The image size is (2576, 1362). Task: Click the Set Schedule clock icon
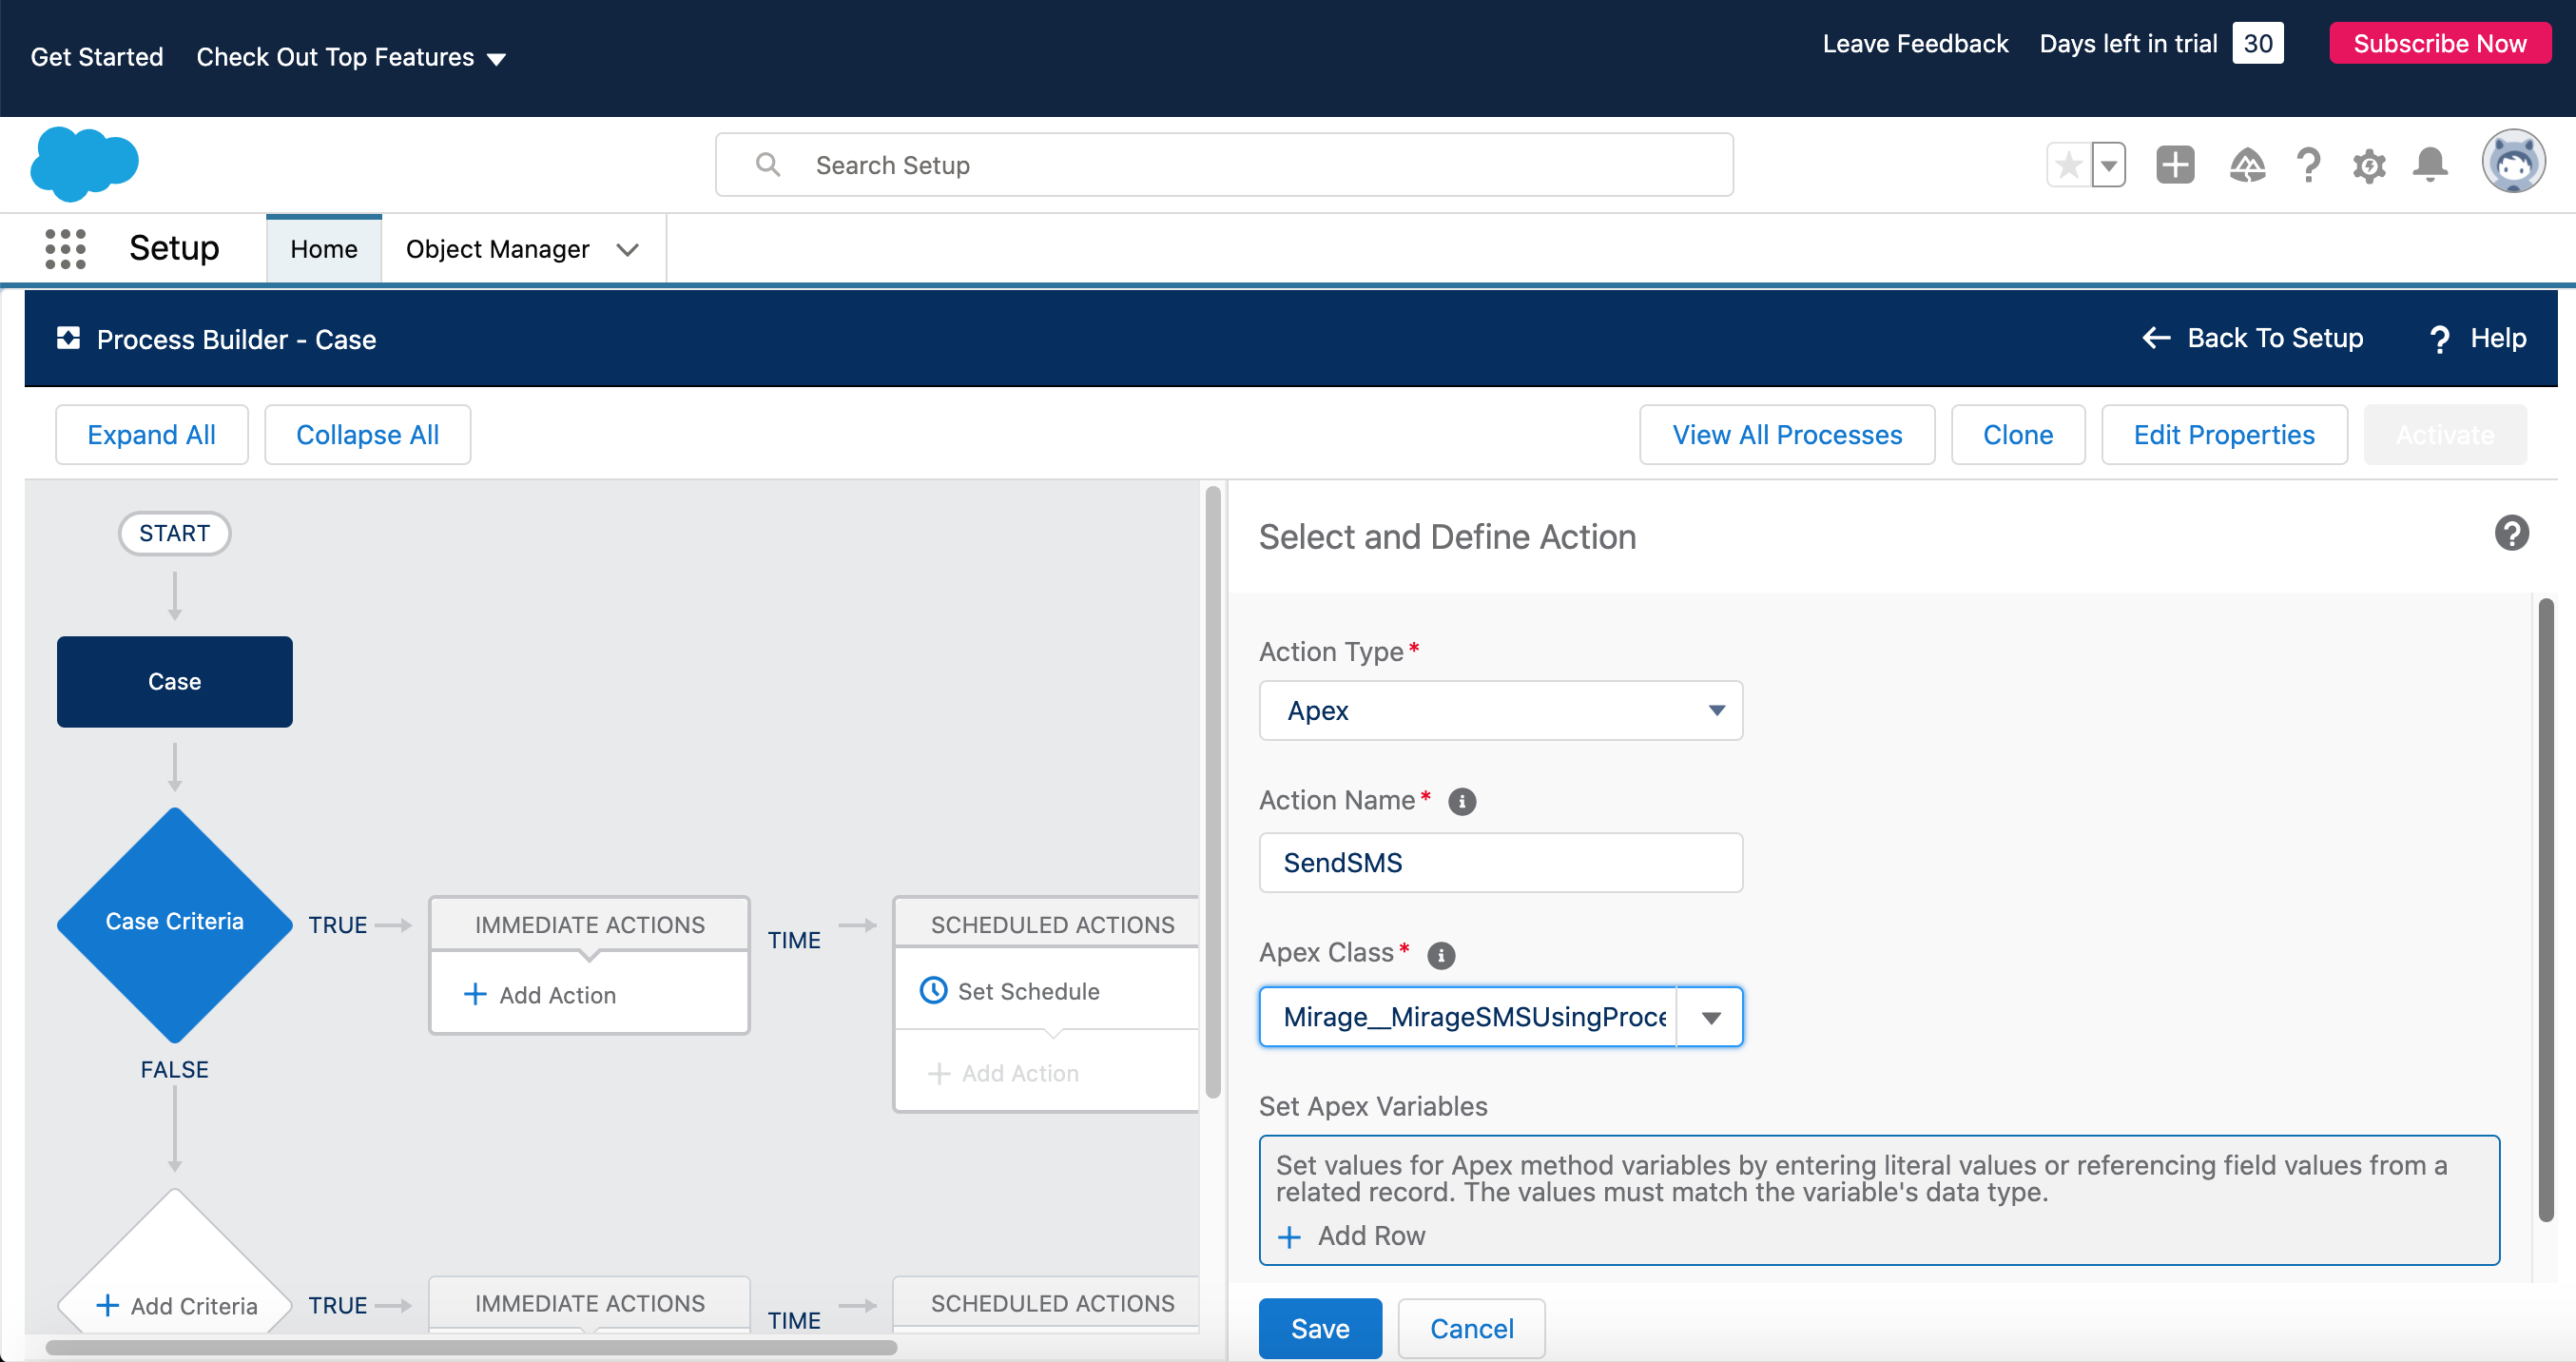point(933,991)
